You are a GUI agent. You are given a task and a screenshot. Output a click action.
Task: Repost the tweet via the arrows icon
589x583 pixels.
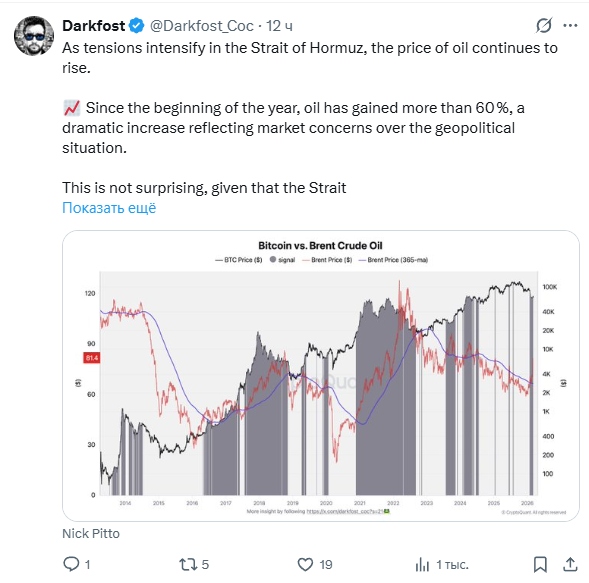click(x=187, y=564)
